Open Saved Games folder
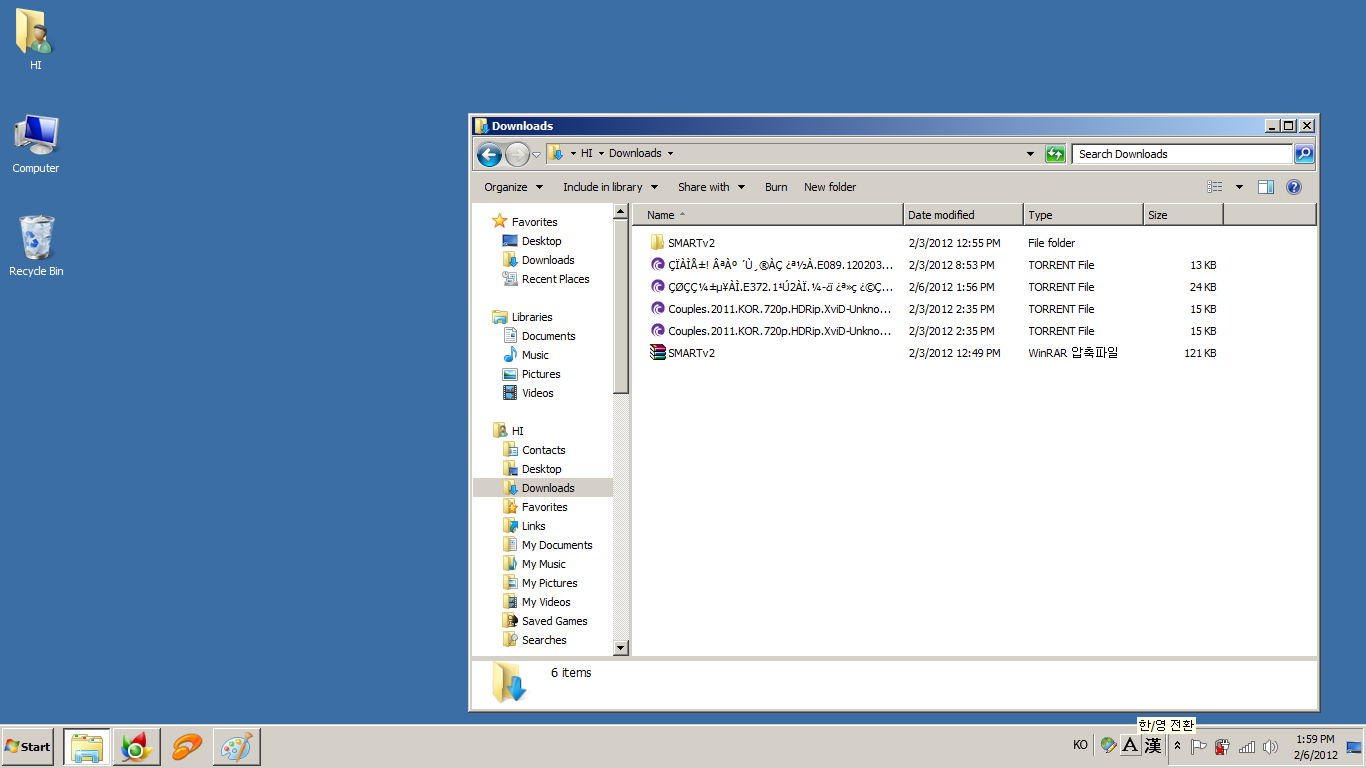 coord(554,621)
